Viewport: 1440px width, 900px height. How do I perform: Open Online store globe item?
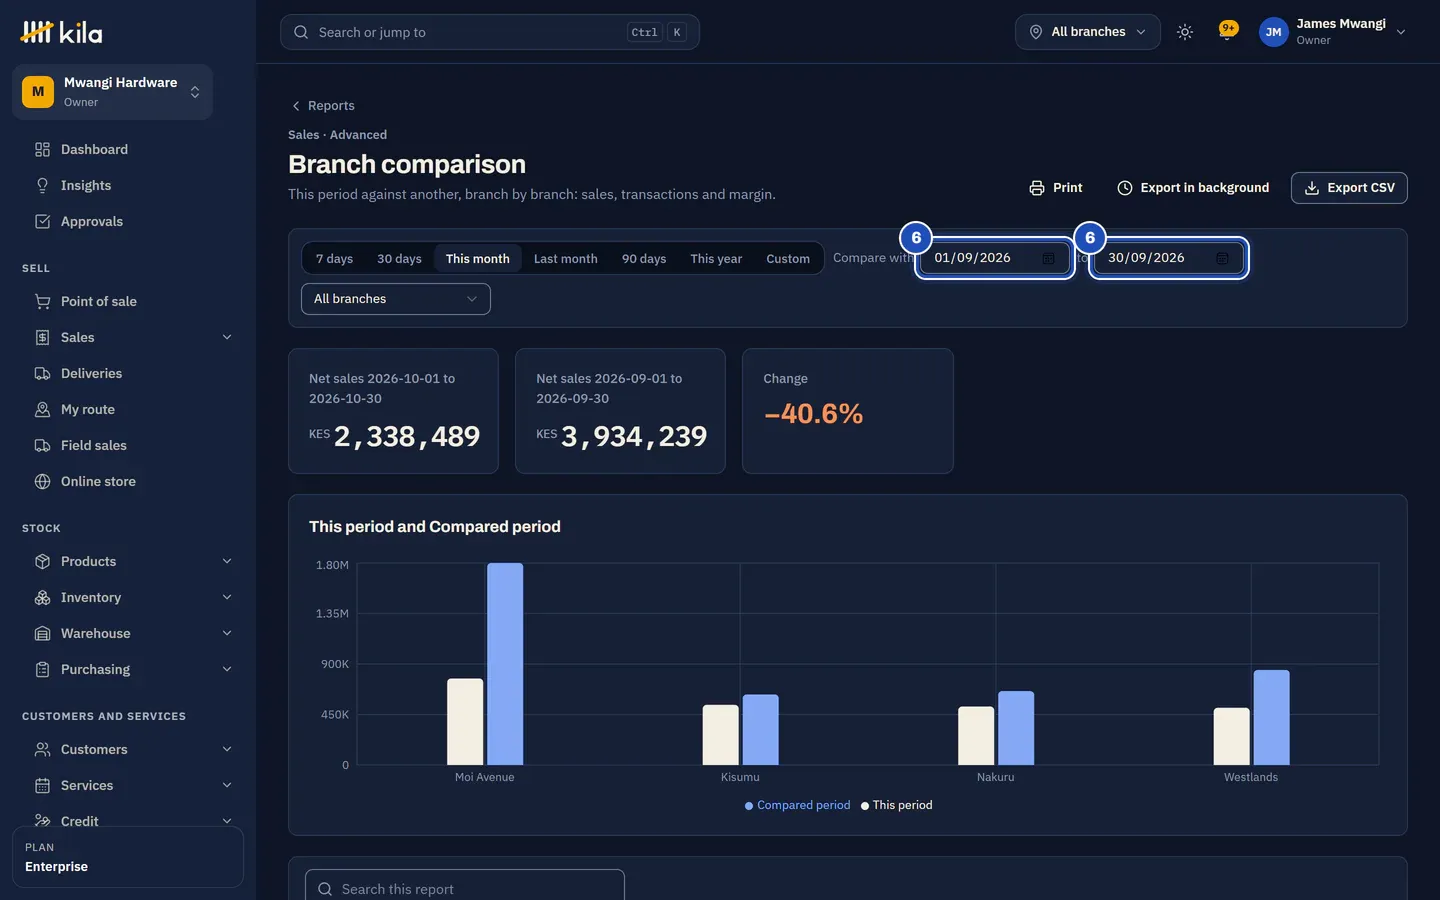[x=128, y=481]
